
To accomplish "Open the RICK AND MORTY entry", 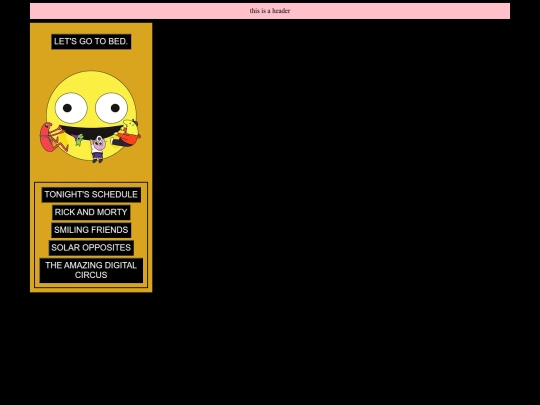I will (91, 212).
